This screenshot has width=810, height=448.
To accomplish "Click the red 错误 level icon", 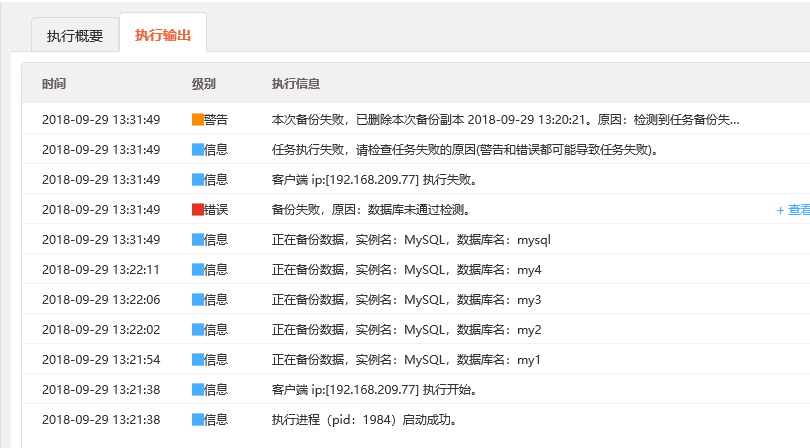I will [x=197, y=210].
